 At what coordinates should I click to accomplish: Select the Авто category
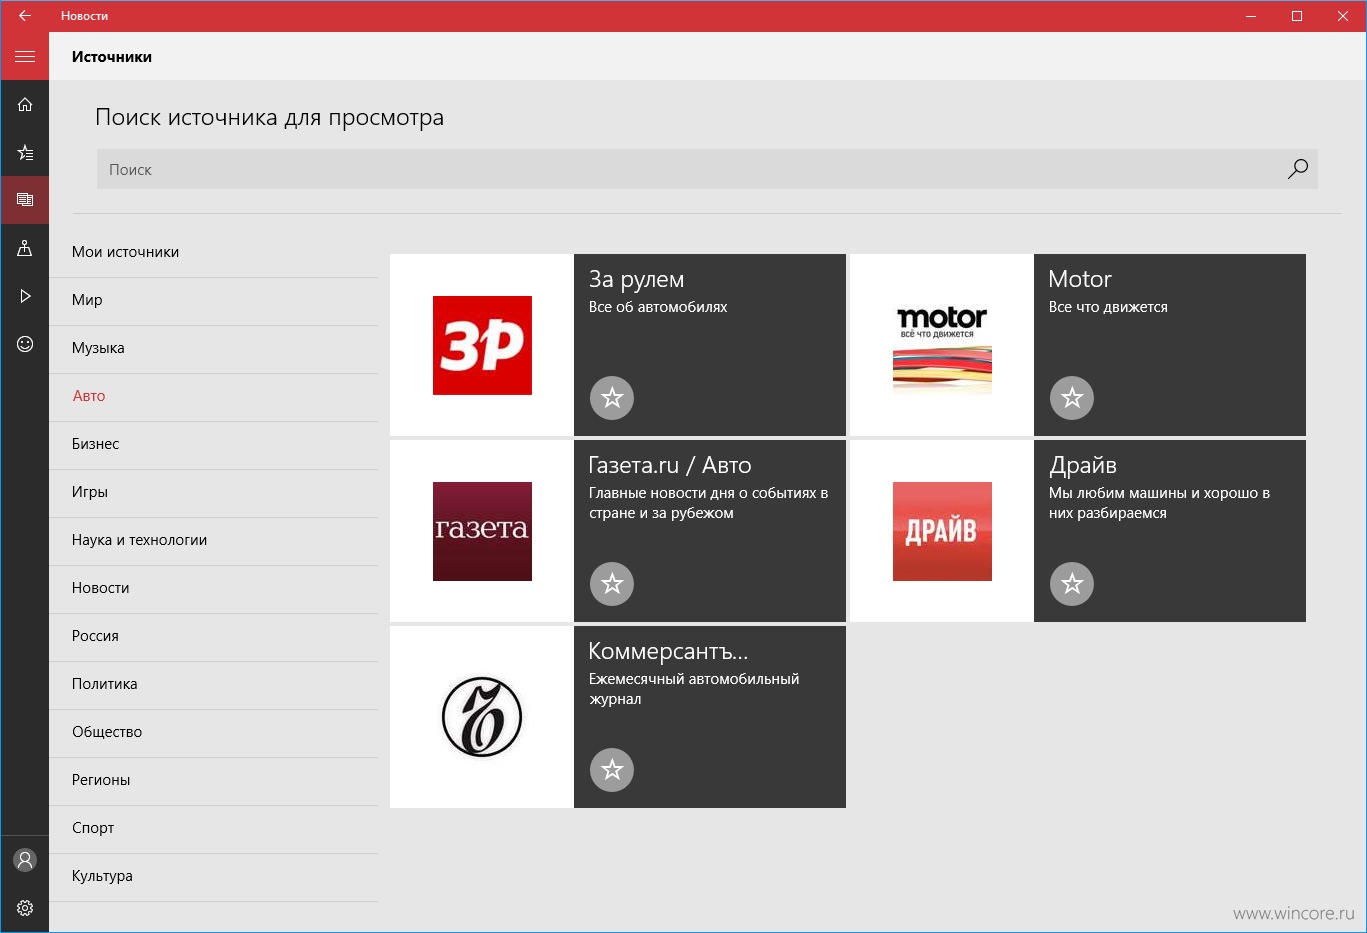pos(214,396)
